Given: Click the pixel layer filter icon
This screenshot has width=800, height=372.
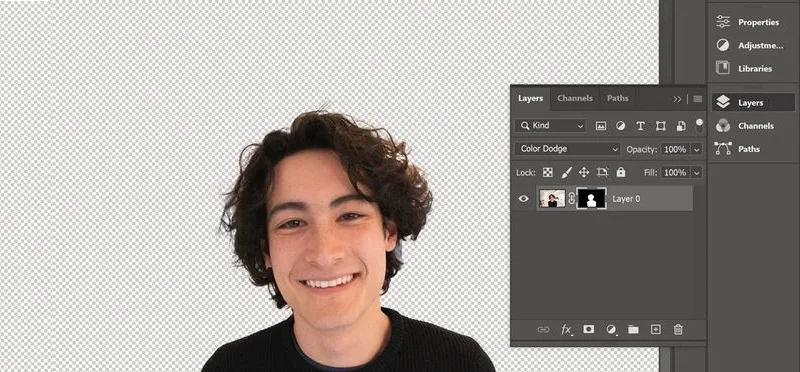Looking at the screenshot, I should click(x=601, y=126).
